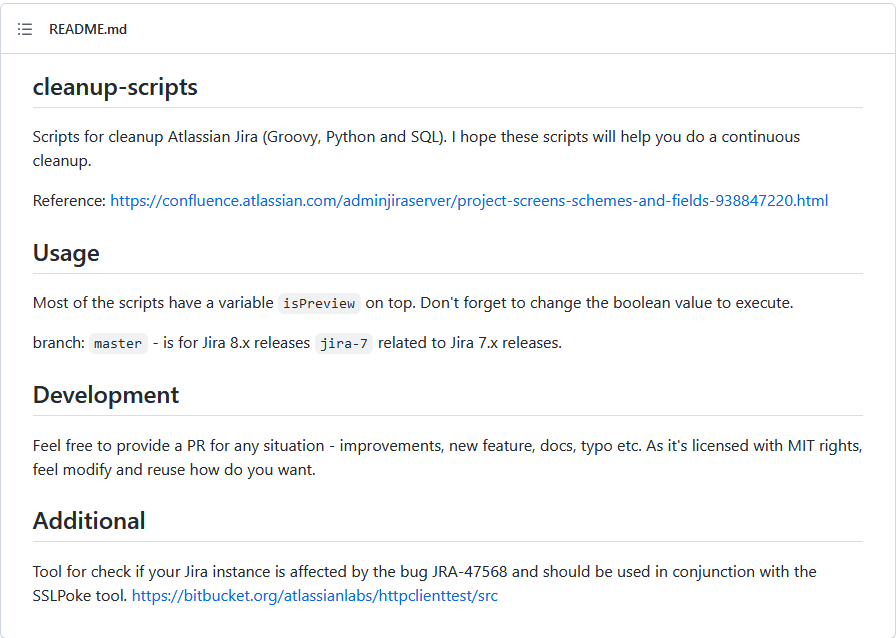Select the Development section heading
The height and width of the screenshot is (638, 896).
tap(105, 395)
